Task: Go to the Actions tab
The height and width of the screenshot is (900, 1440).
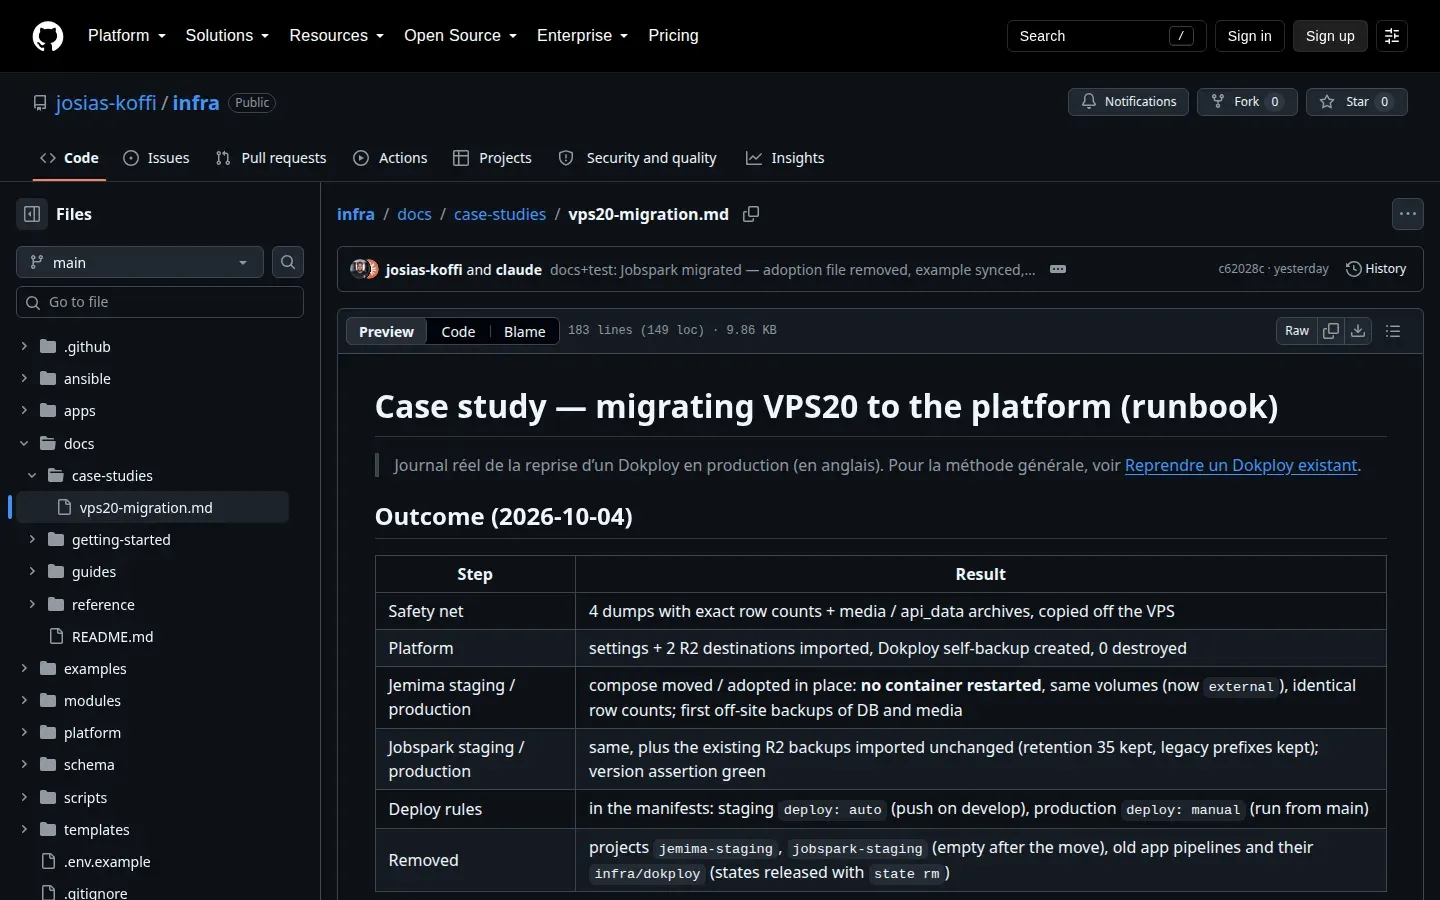Action: pos(390,158)
